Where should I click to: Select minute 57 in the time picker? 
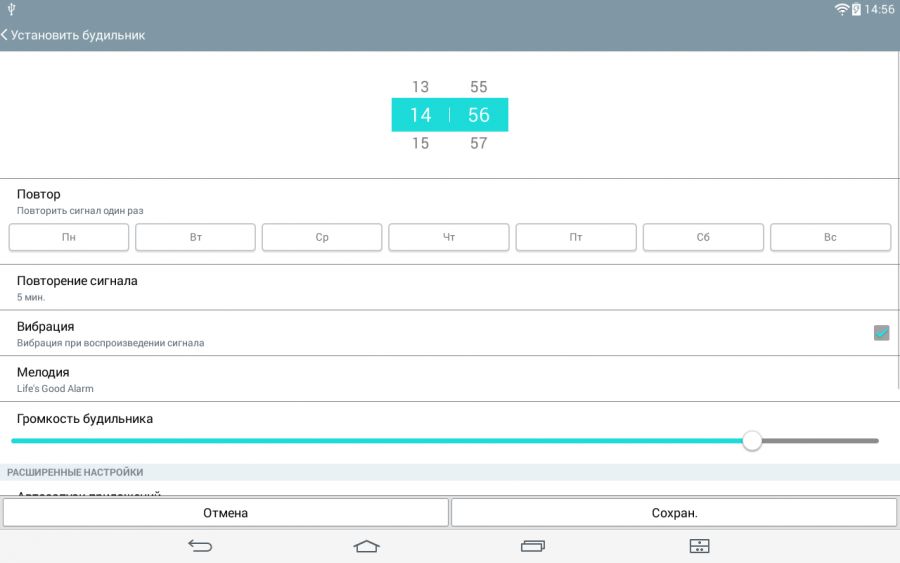(x=478, y=143)
